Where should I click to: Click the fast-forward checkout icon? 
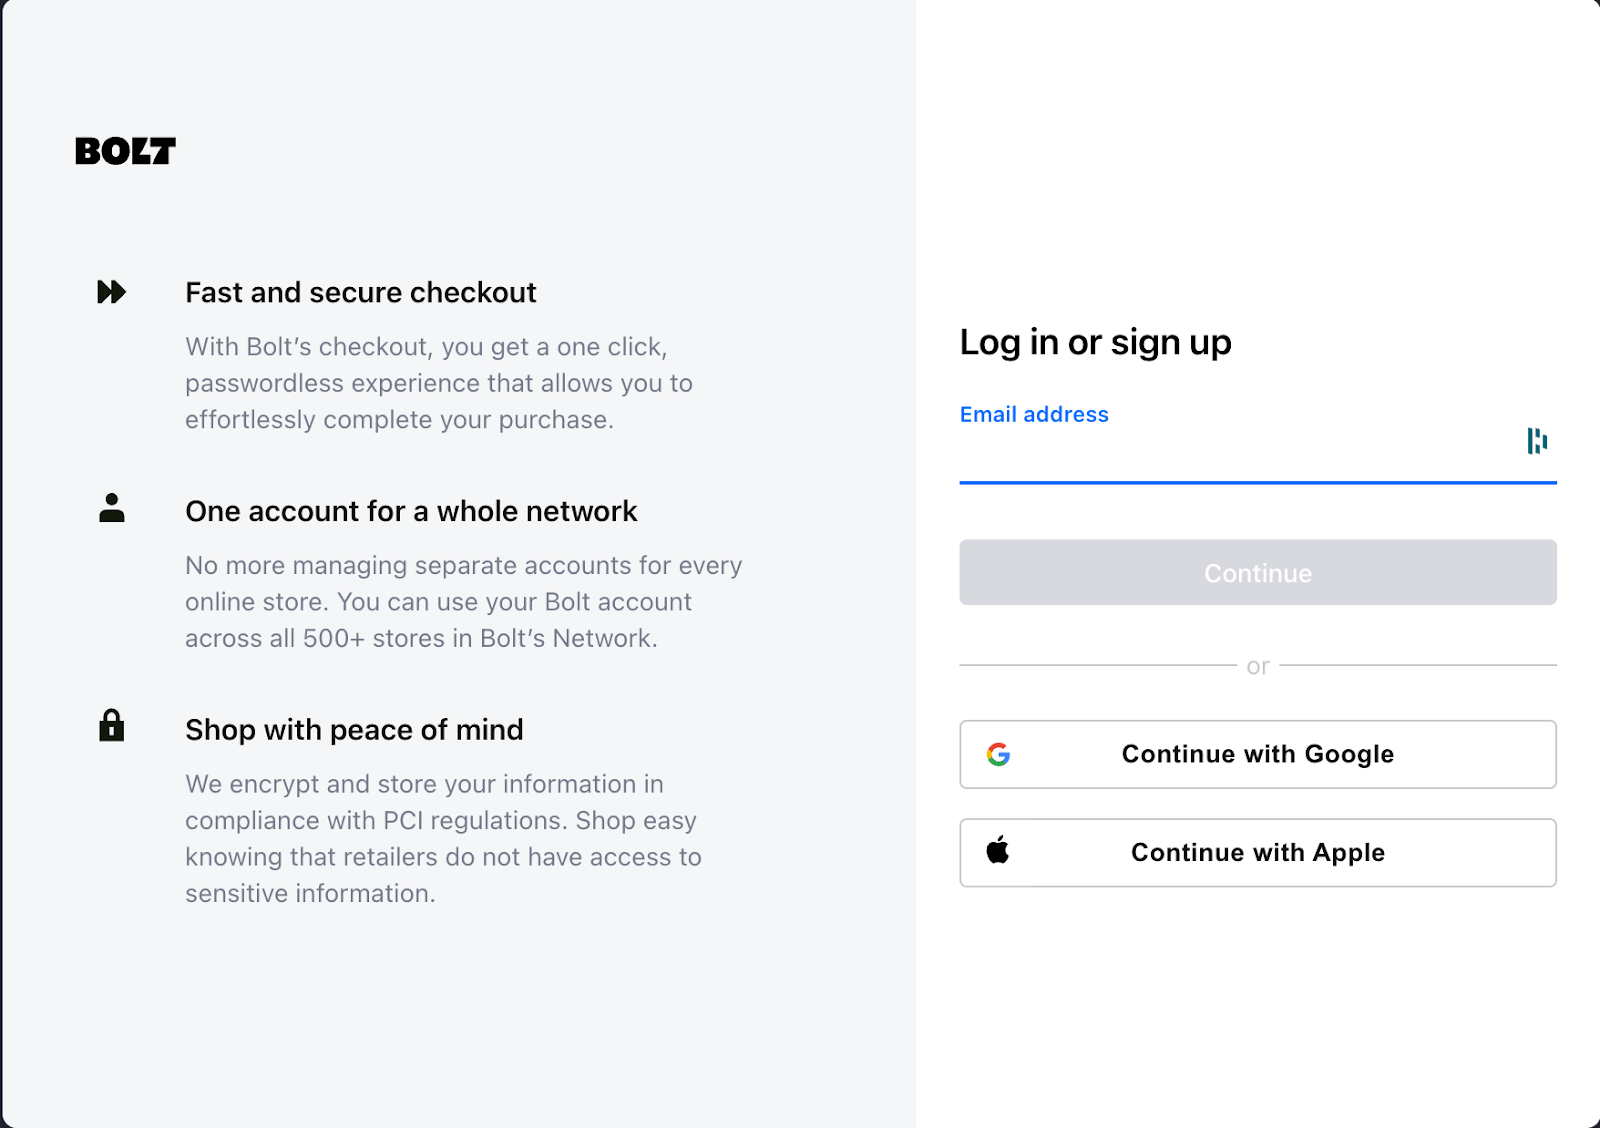coord(111,292)
